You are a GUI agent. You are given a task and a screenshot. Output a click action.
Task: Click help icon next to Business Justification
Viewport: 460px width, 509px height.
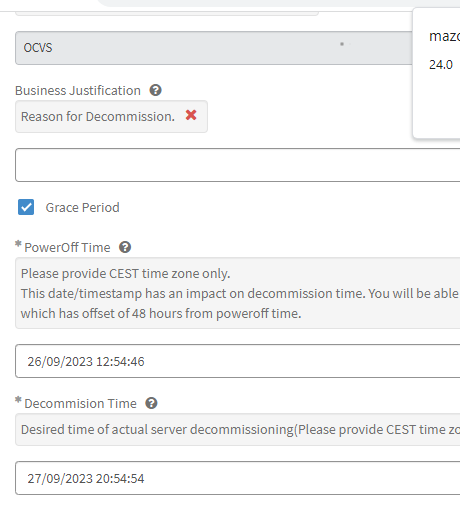[x=155, y=90]
